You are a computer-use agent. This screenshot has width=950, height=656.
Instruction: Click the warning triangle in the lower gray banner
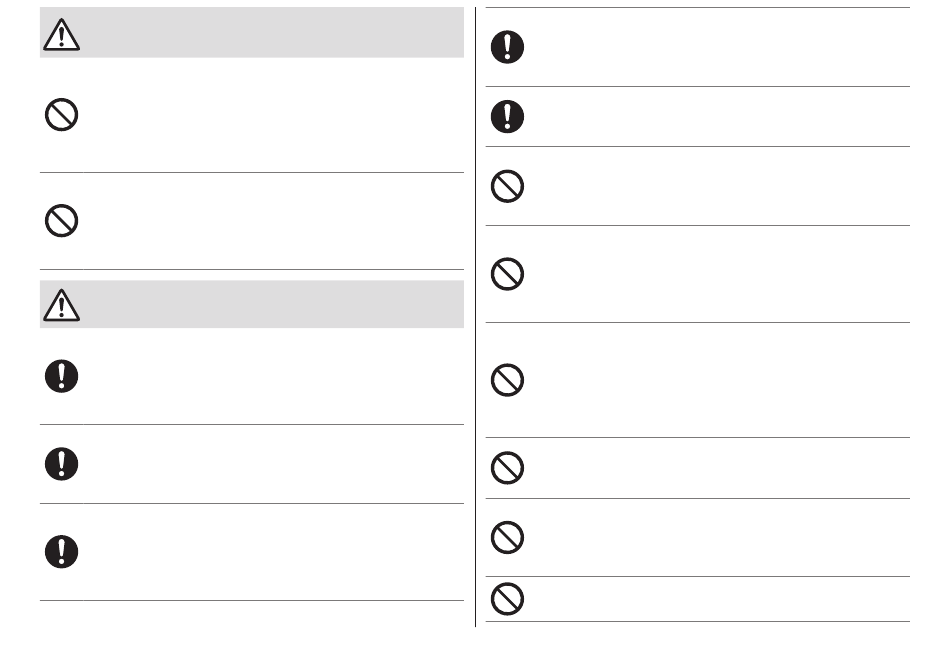(61, 305)
